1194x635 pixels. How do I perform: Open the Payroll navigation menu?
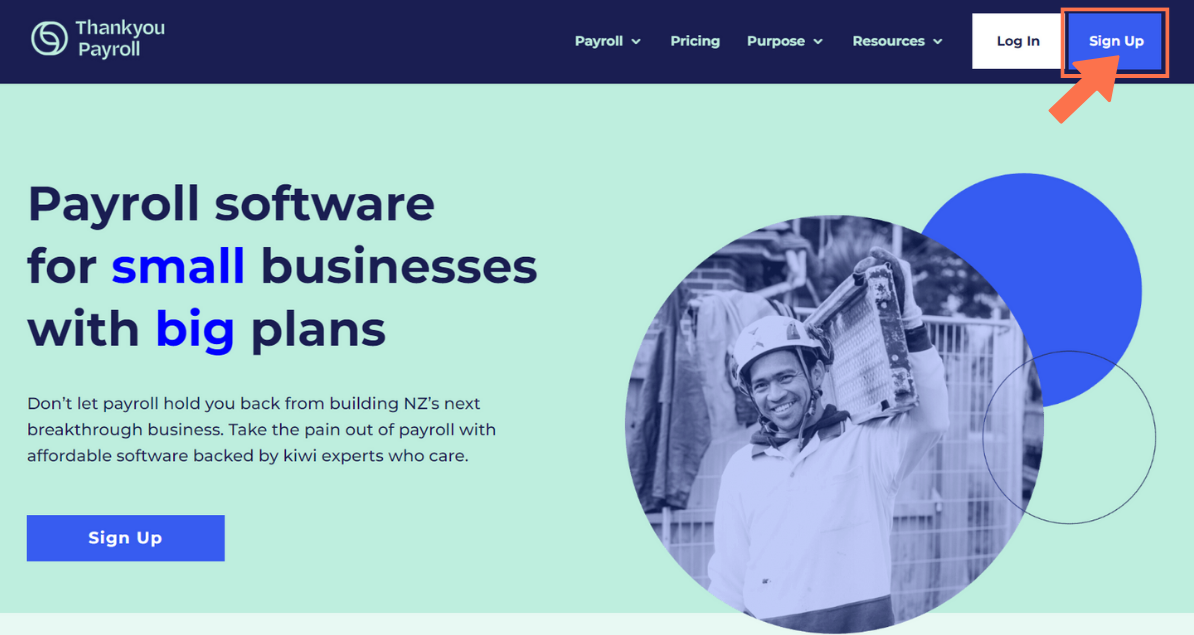[x=599, y=41]
